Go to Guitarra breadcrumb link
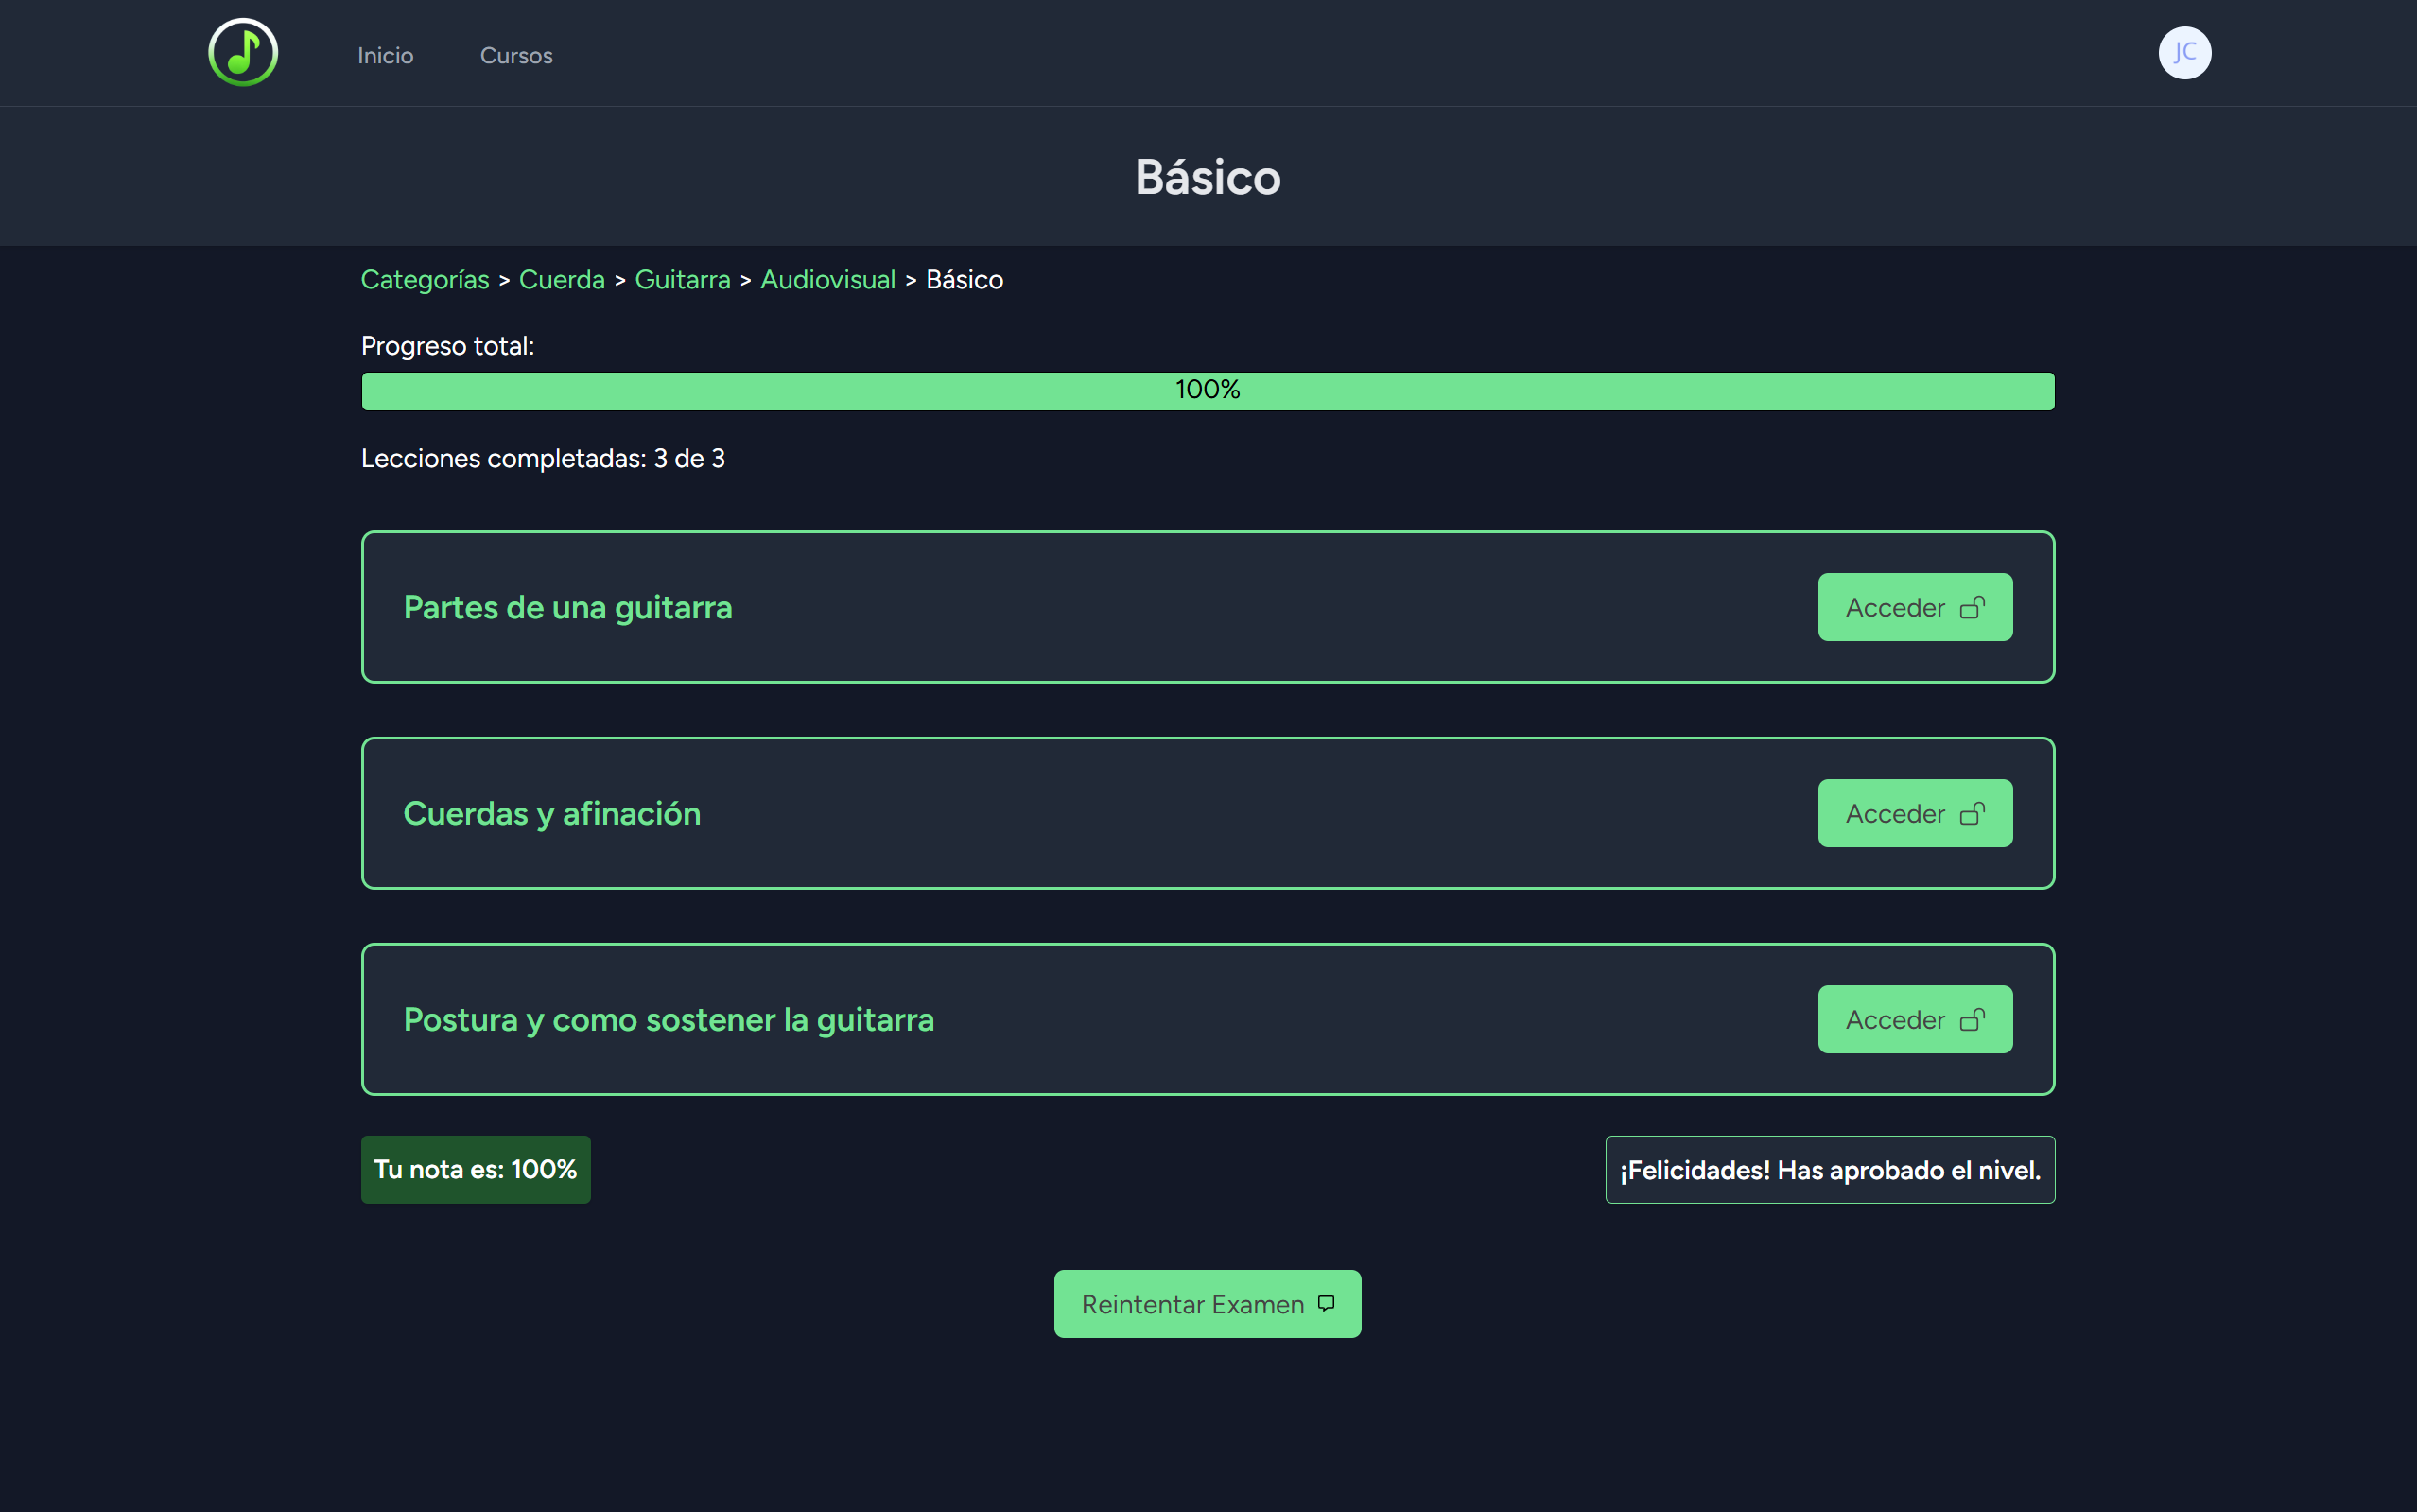The image size is (2417, 1512). (683, 280)
